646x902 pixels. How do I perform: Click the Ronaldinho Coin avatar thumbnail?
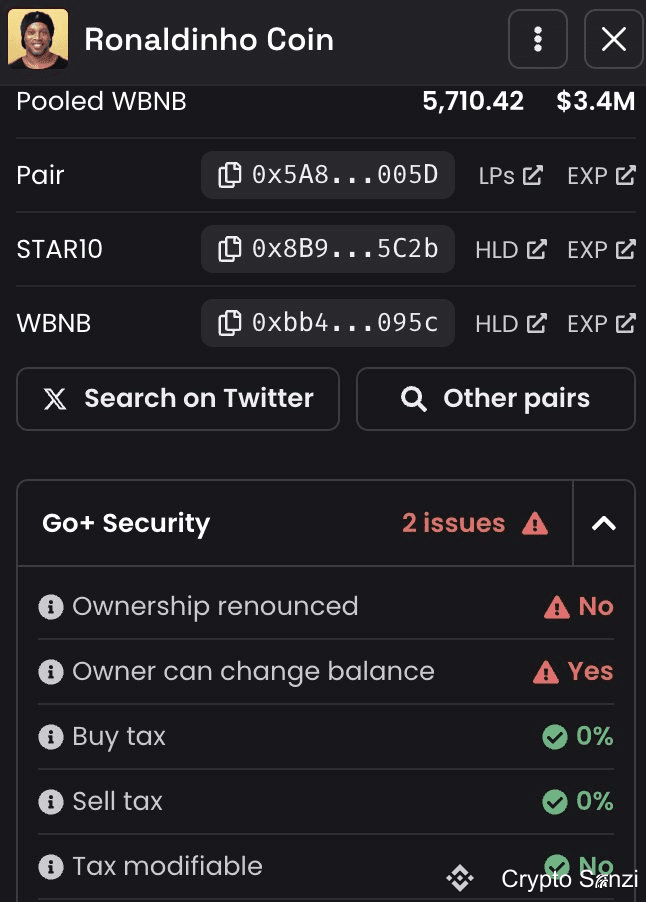pos(38,40)
